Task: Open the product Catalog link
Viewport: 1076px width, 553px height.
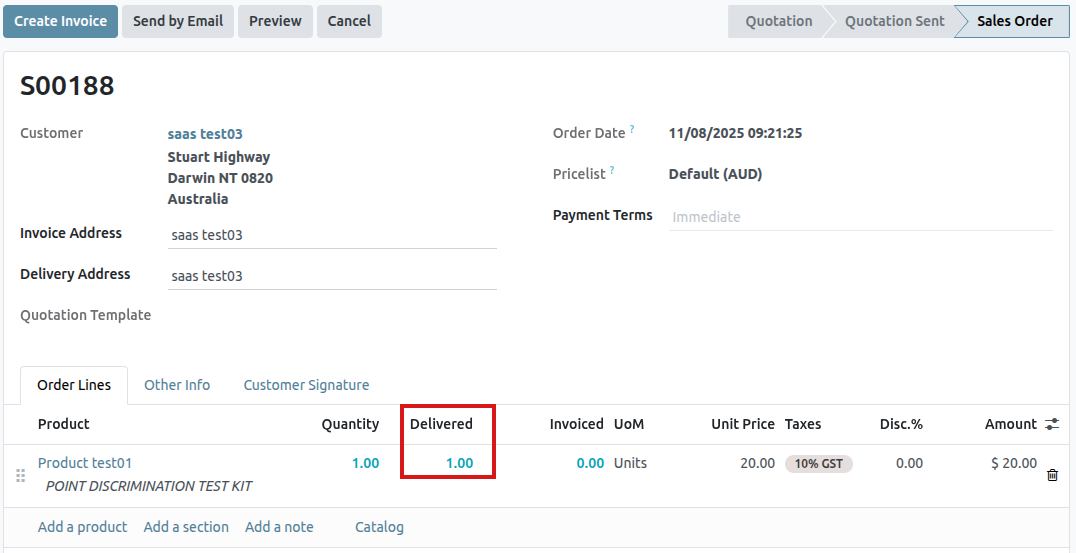Action: [x=379, y=527]
